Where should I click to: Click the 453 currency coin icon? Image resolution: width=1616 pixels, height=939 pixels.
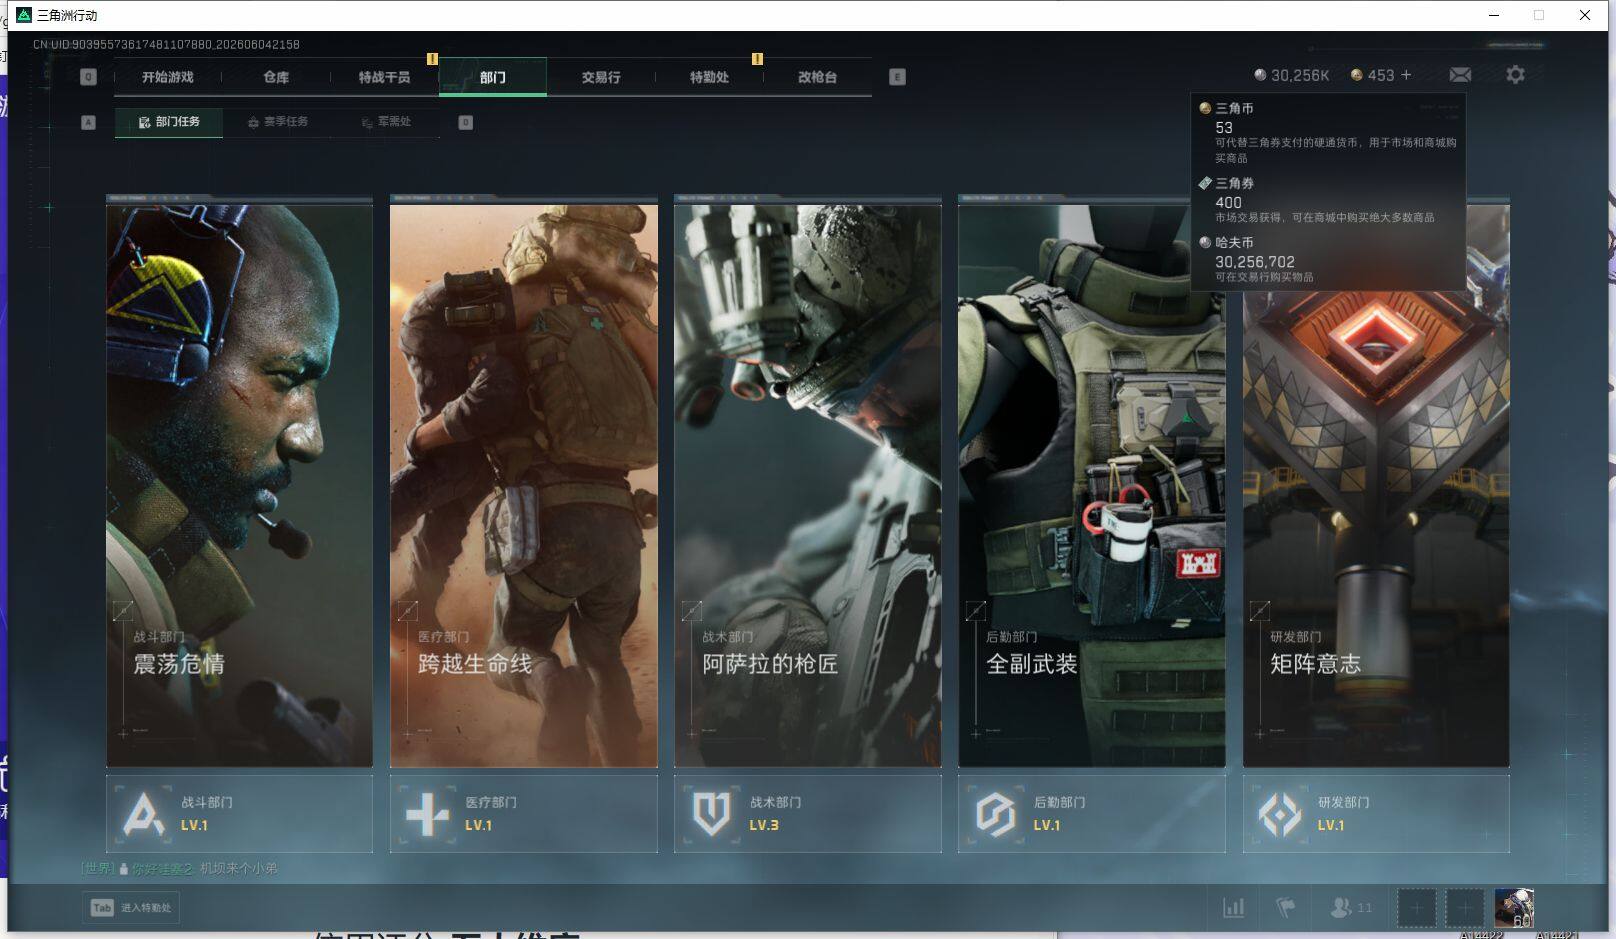pyautogui.click(x=1357, y=75)
